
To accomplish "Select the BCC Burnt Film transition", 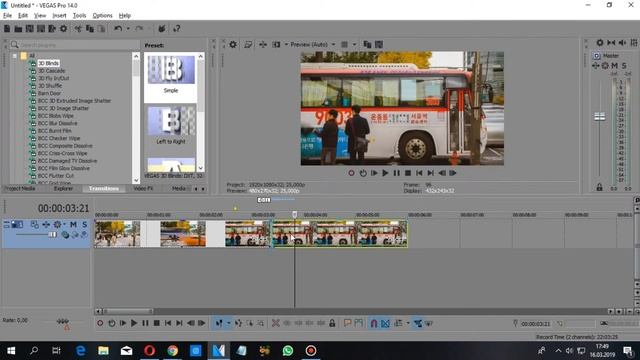I will click(x=54, y=131).
